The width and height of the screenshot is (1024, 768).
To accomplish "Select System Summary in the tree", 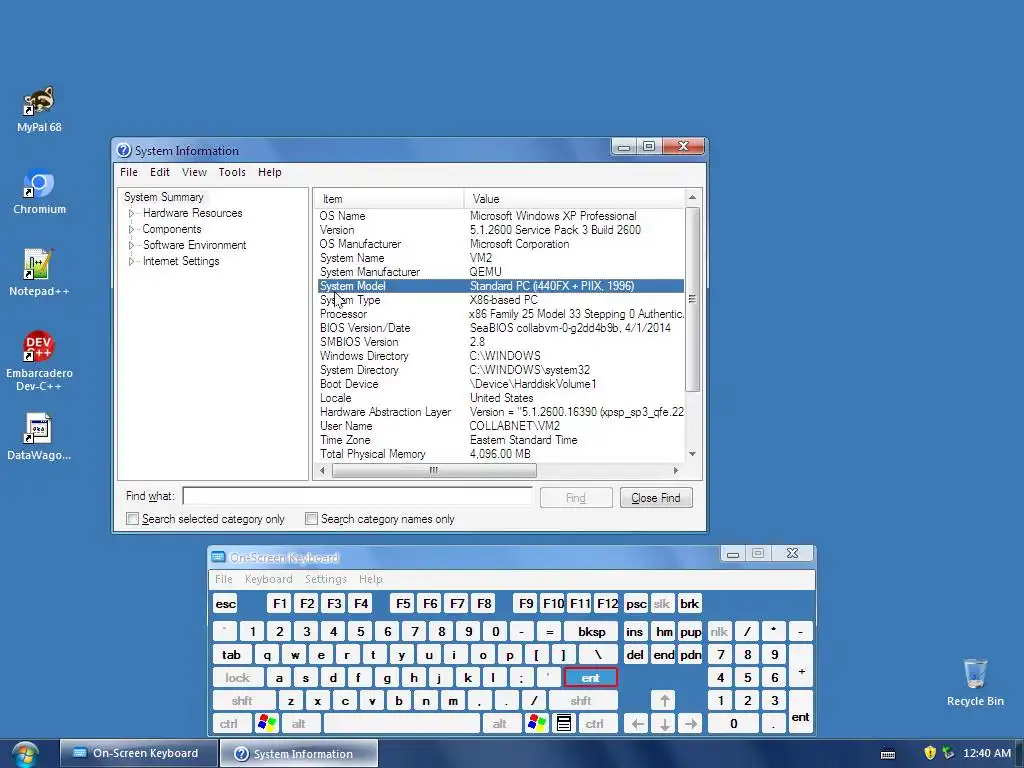I will [163, 197].
